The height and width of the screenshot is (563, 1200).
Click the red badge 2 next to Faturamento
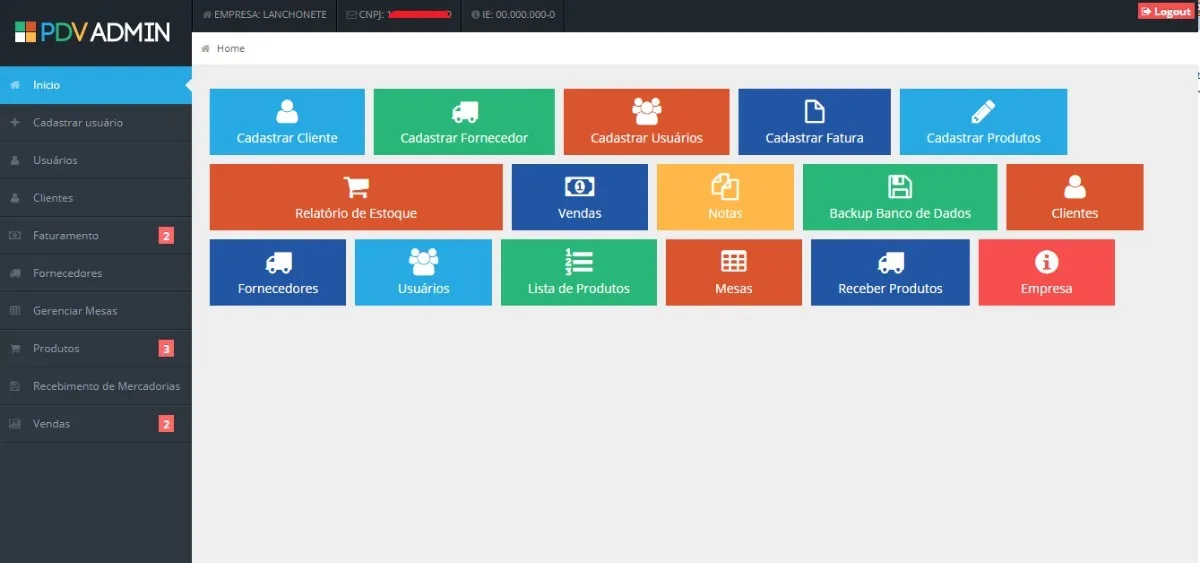click(x=167, y=236)
